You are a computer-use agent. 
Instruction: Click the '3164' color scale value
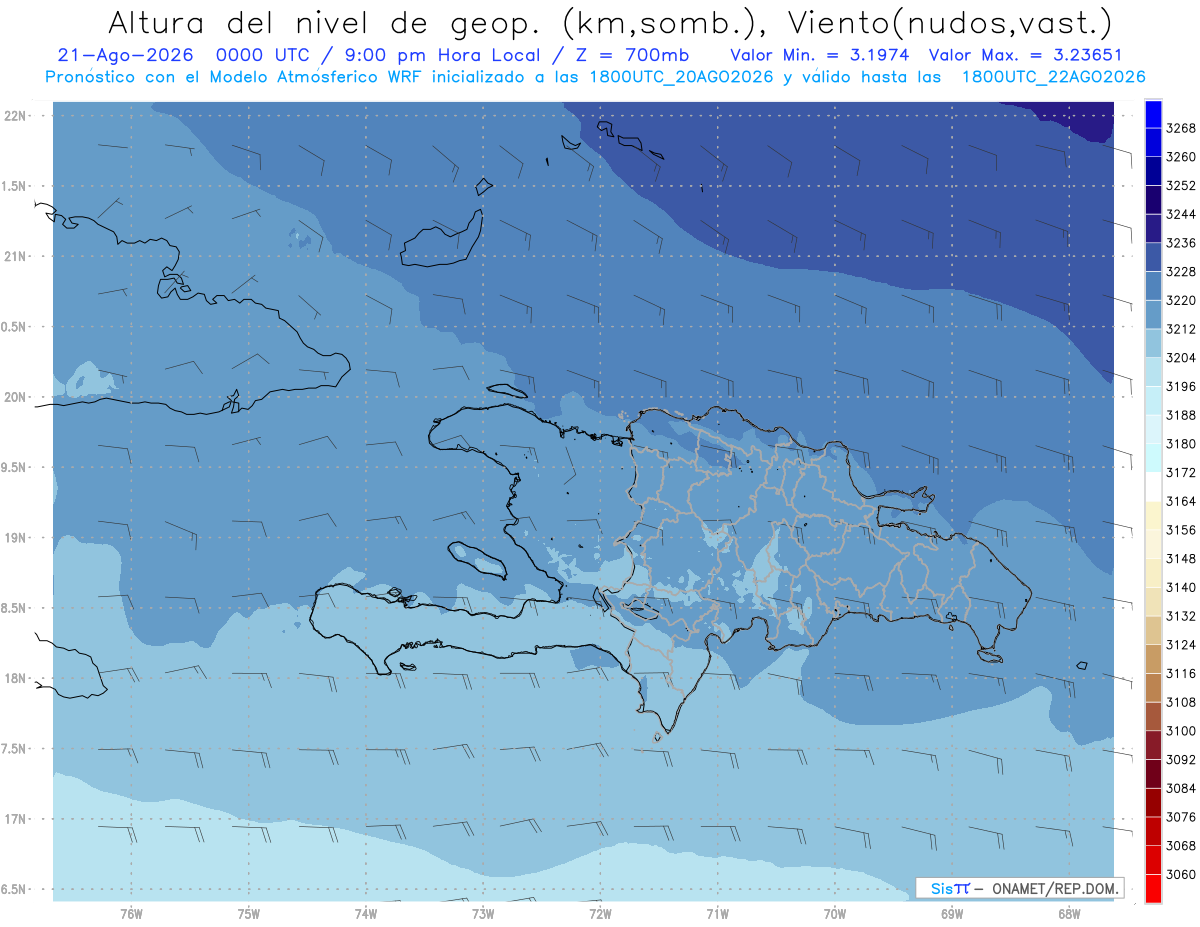click(x=1181, y=501)
